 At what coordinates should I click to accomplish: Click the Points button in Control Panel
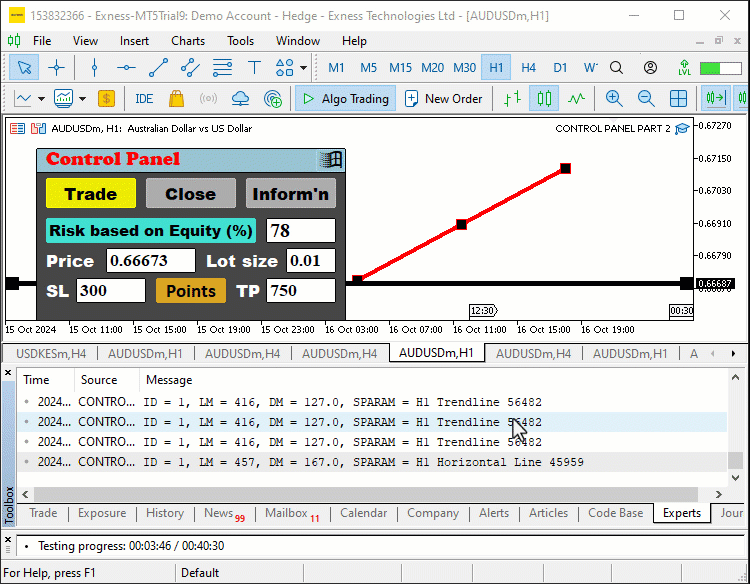[x=191, y=291]
